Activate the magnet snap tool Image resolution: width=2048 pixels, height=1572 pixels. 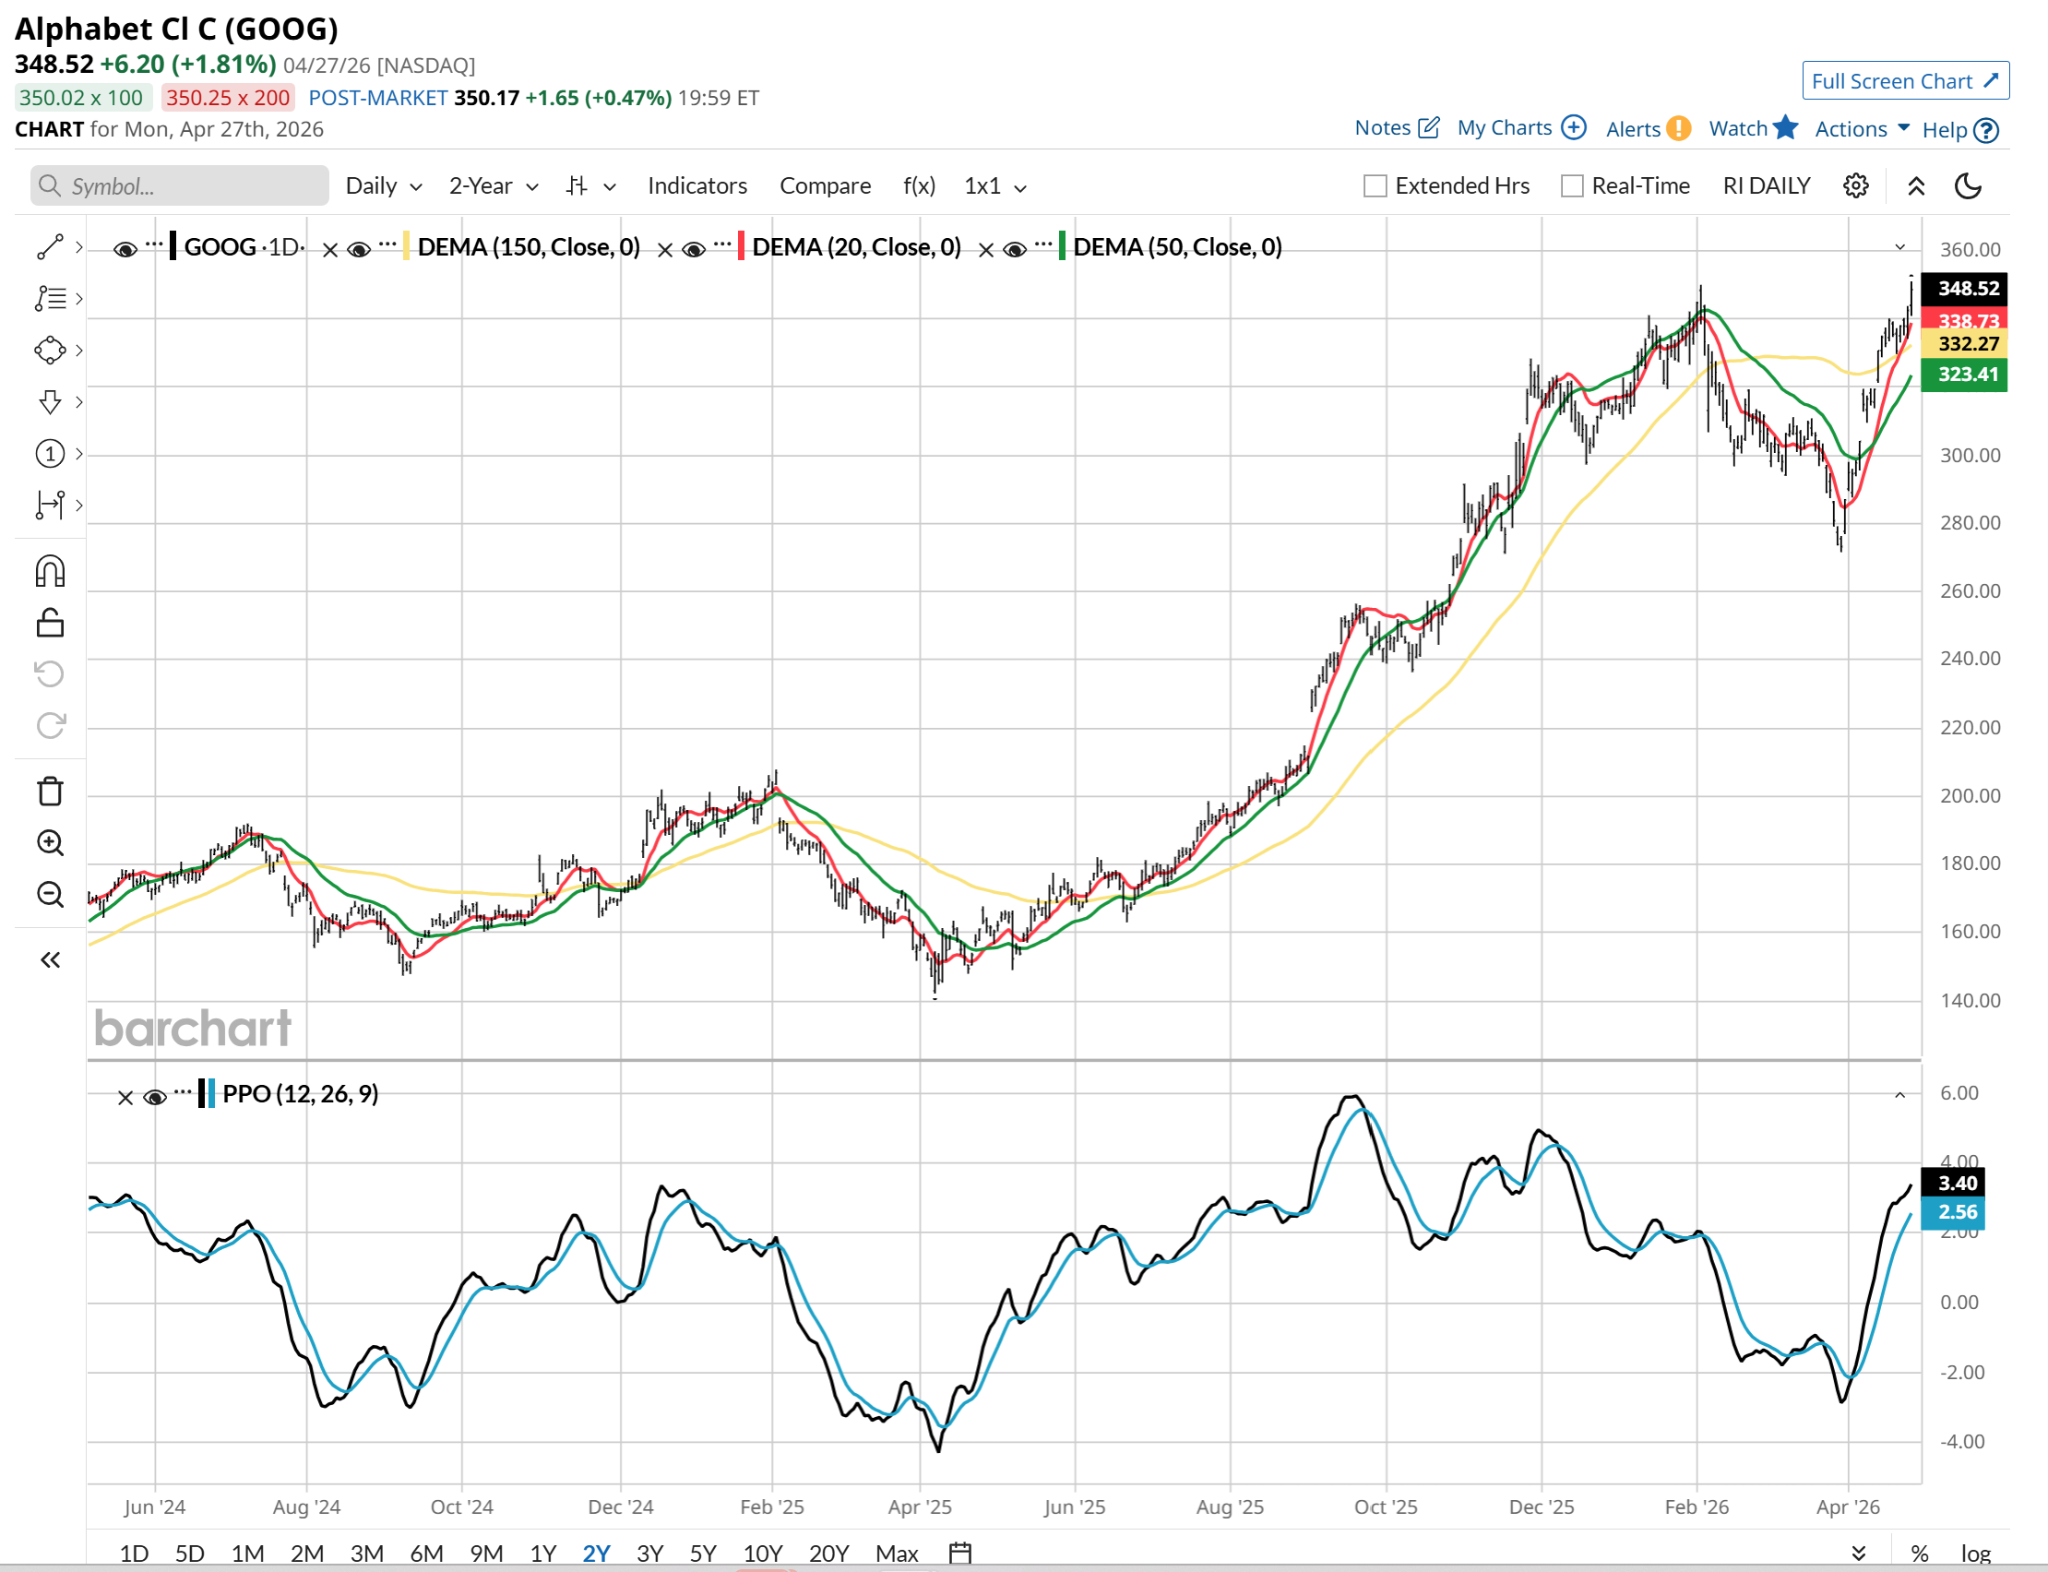(x=50, y=571)
